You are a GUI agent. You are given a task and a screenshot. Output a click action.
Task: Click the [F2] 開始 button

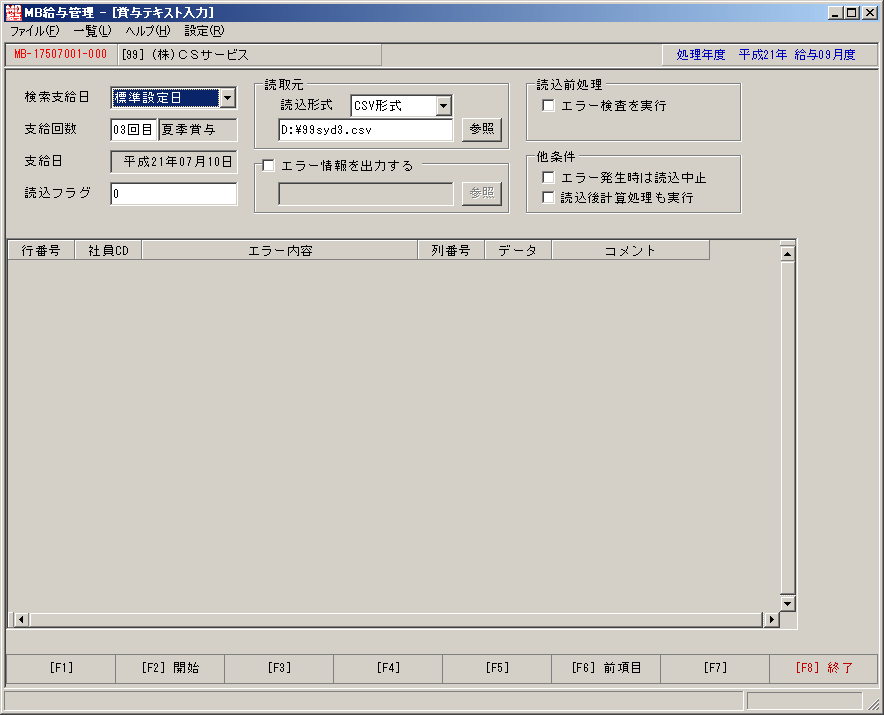[170, 668]
